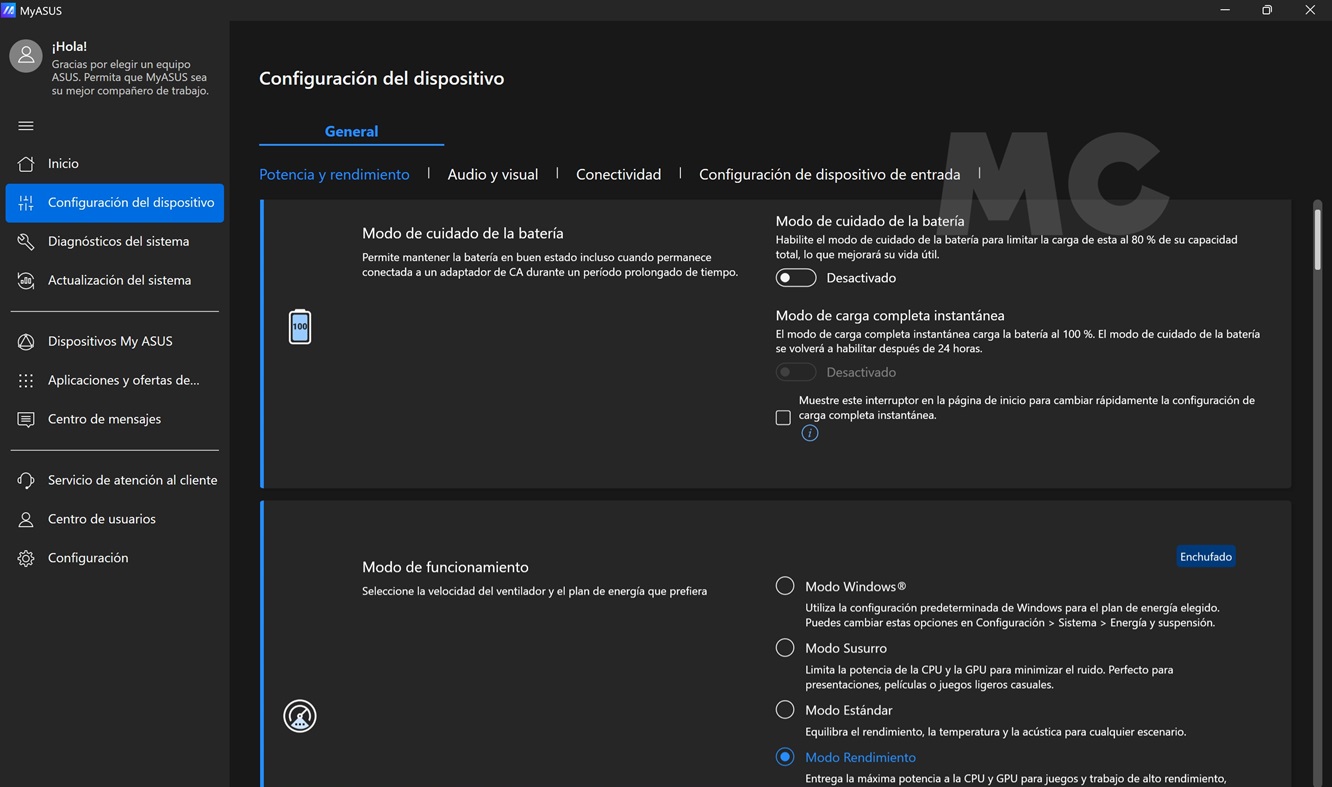Image resolution: width=1332 pixels, height=787 pixels.
Task: Click the Inicio home icon
Action: point(26,164)
